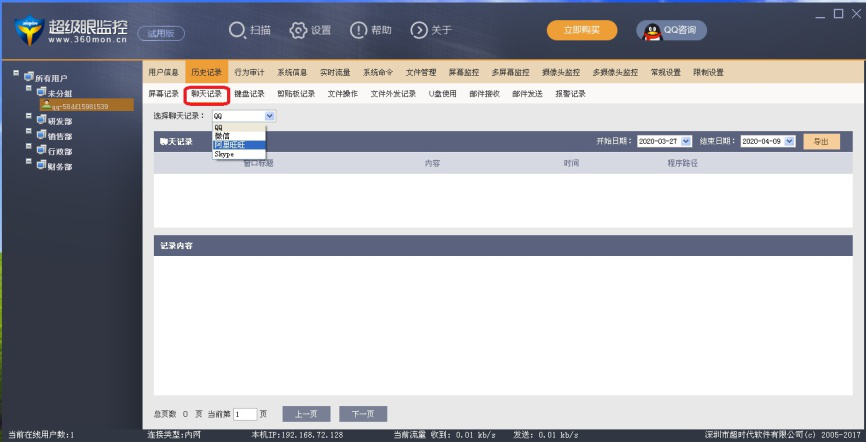The height and width of the screenshot is (442, 866).
Task: Open the 多摄像头监控 tab
Action: (x=615, y=72)
